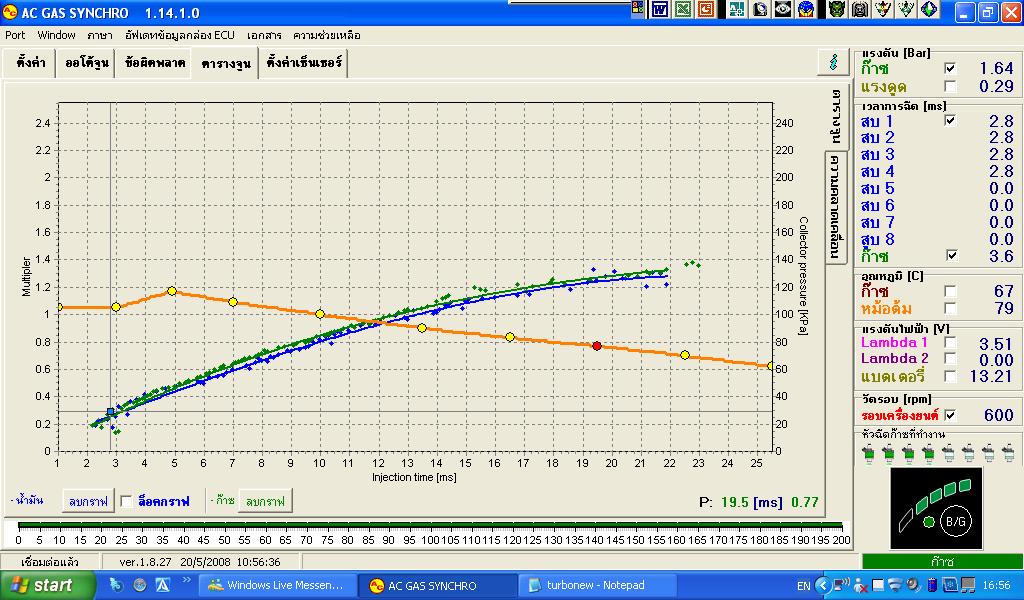Viewport: 1024px width, 600px height.
Task: Open Excel from the top shortcut bar
Action: (x=683, y=10)
